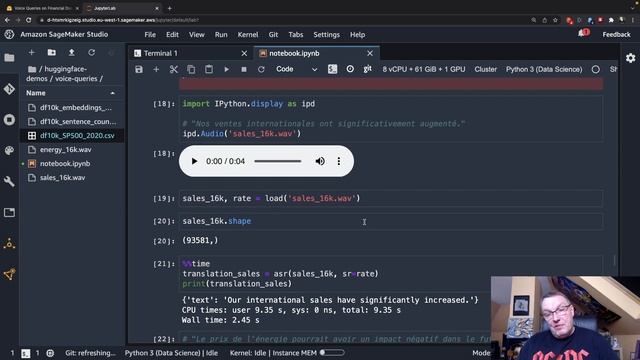Click the clock icon in the notebook toolbar

click(350, 69)
